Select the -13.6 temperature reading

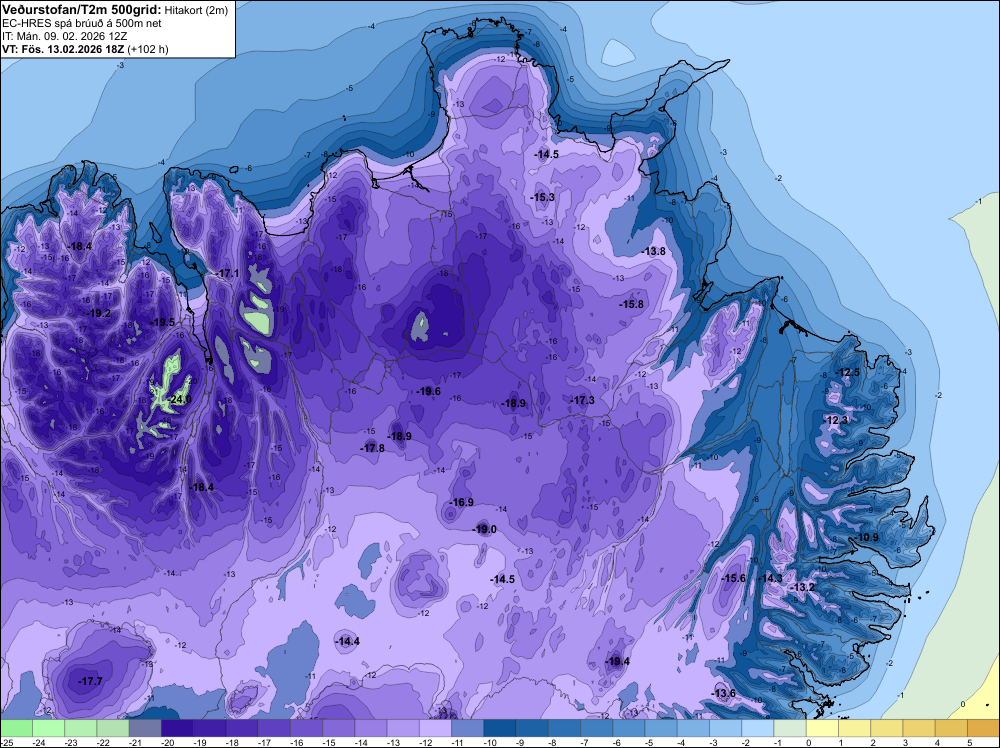[x=724, y=694]
